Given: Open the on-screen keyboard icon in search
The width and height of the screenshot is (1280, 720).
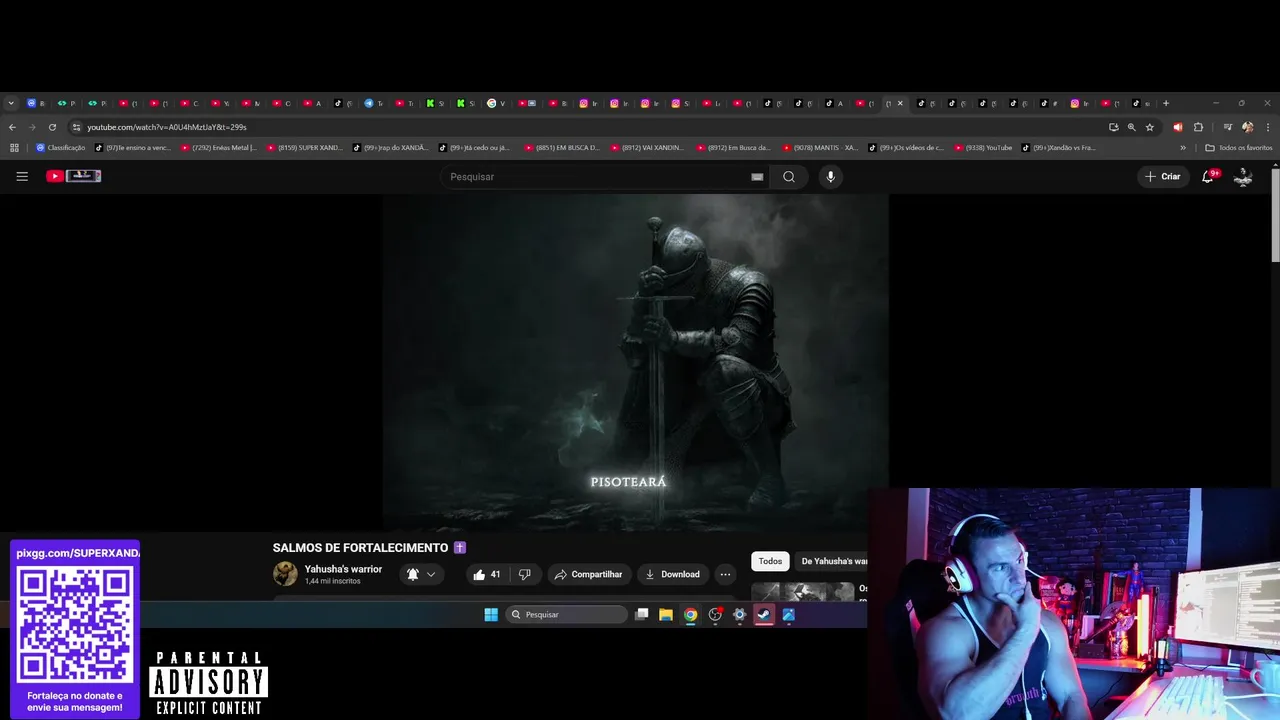Looking at the screenshot, I should 757,177.
